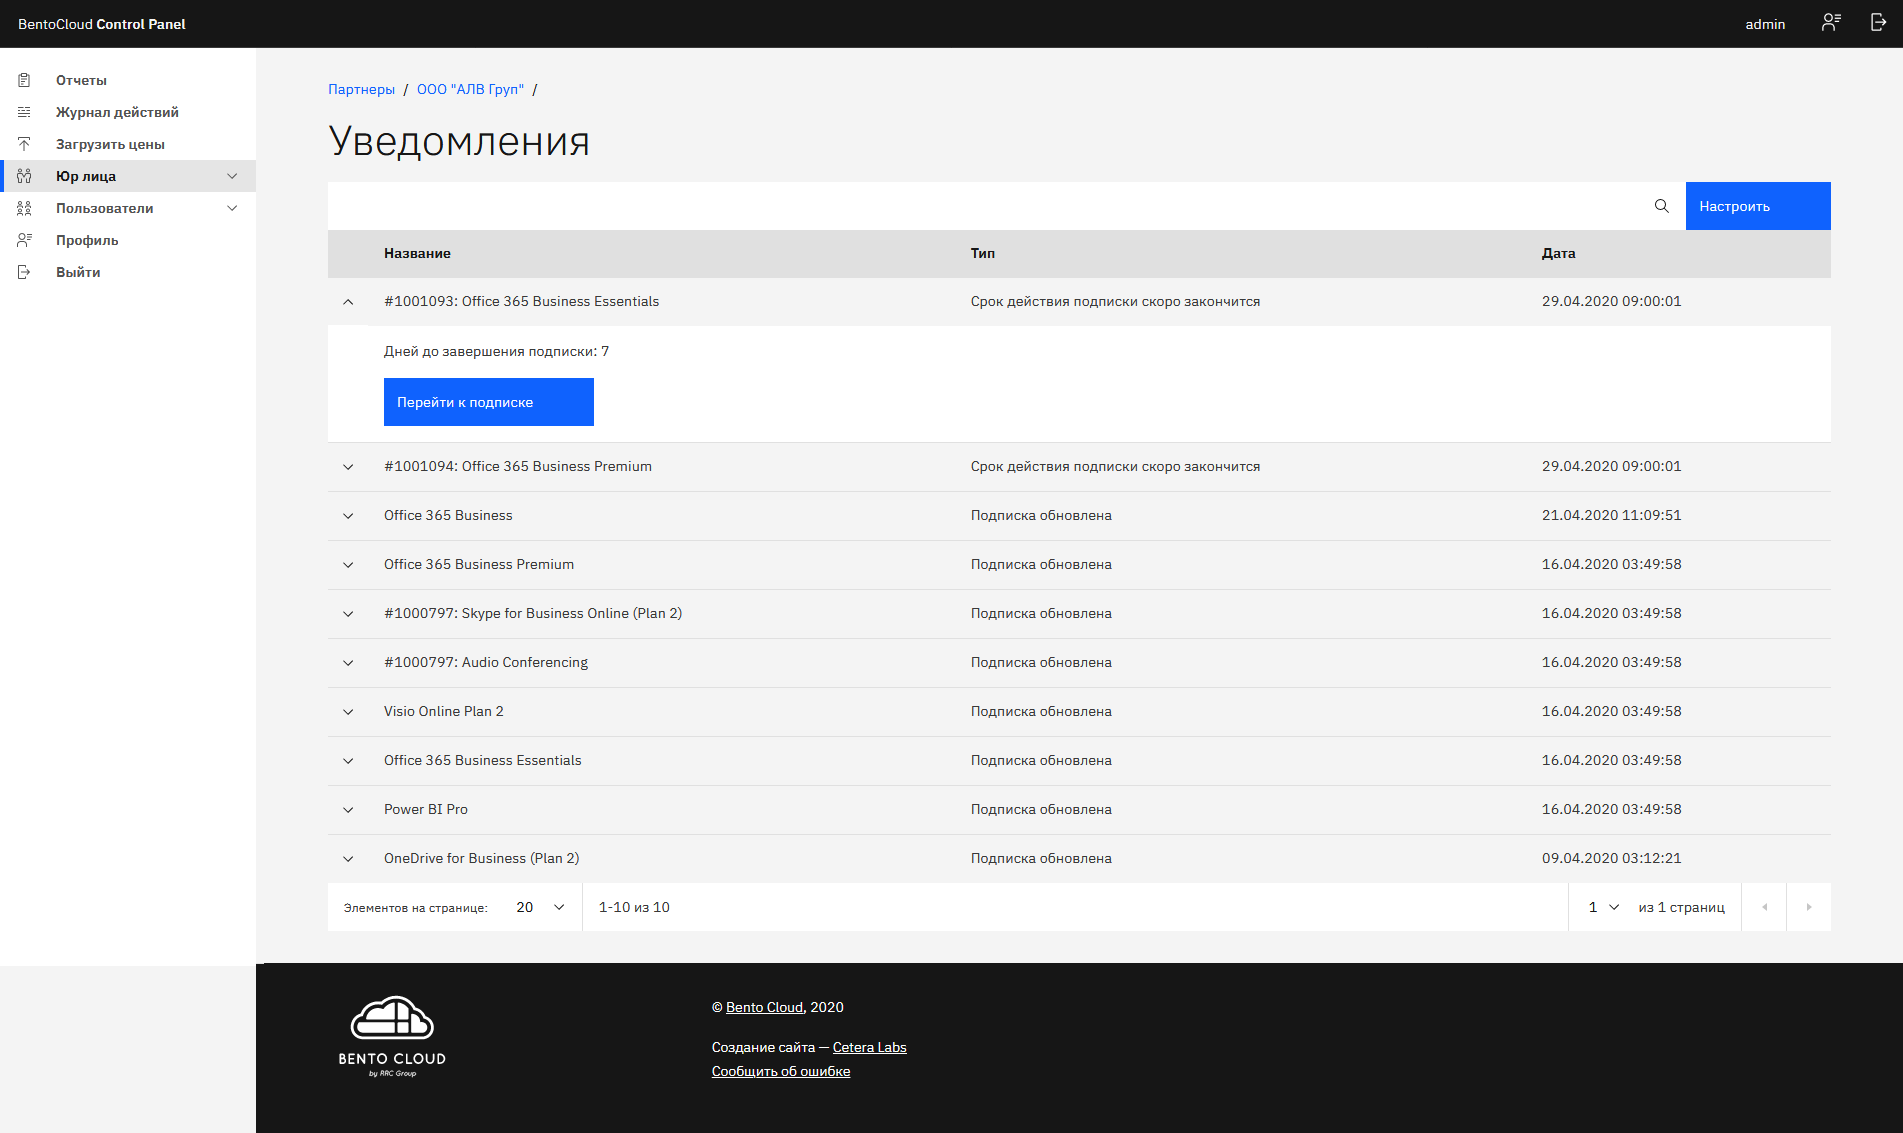The height and width of the screenshot is (1133, 1903).
Task: Click the Reports clipboard icon in sidebar
Action: click(24, 80)
